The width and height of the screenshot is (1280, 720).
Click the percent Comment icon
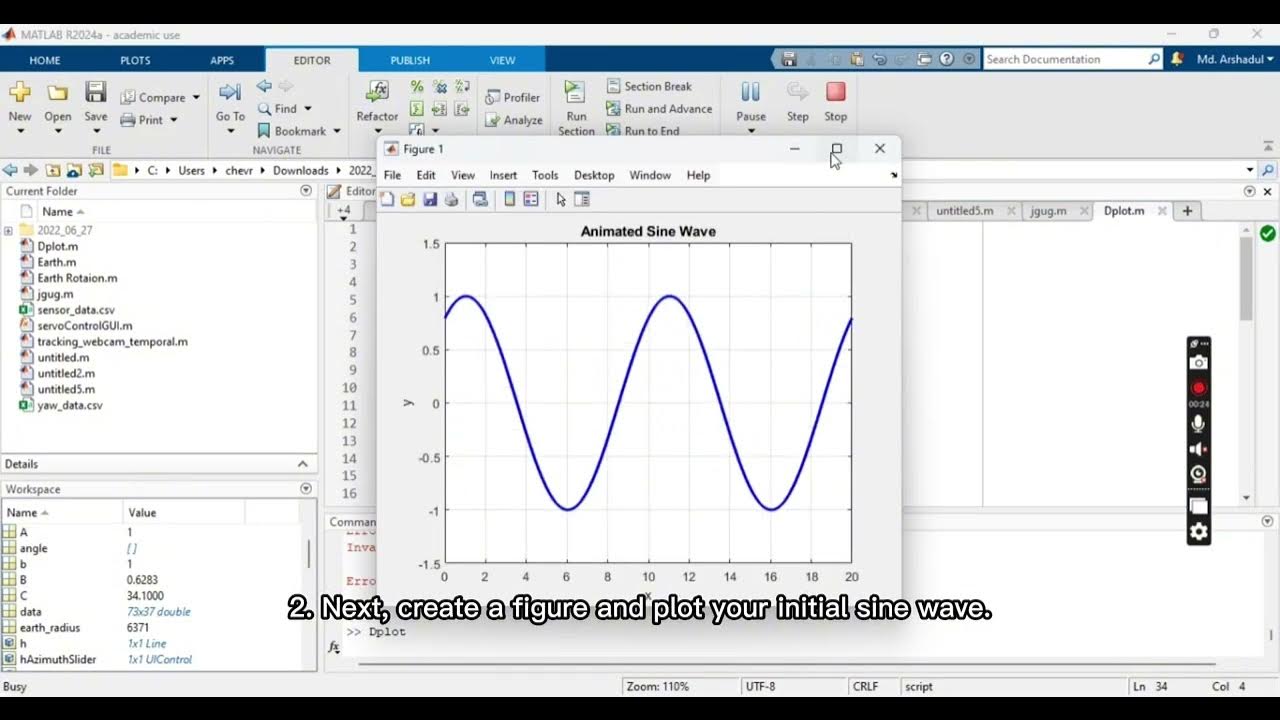pyautogui.click(x=417, y=87)
